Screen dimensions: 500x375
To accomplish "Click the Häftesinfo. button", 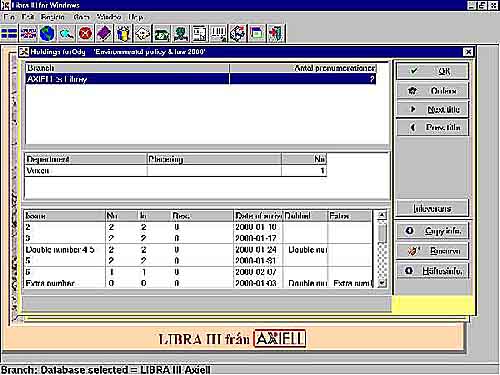I will point(432,271).
